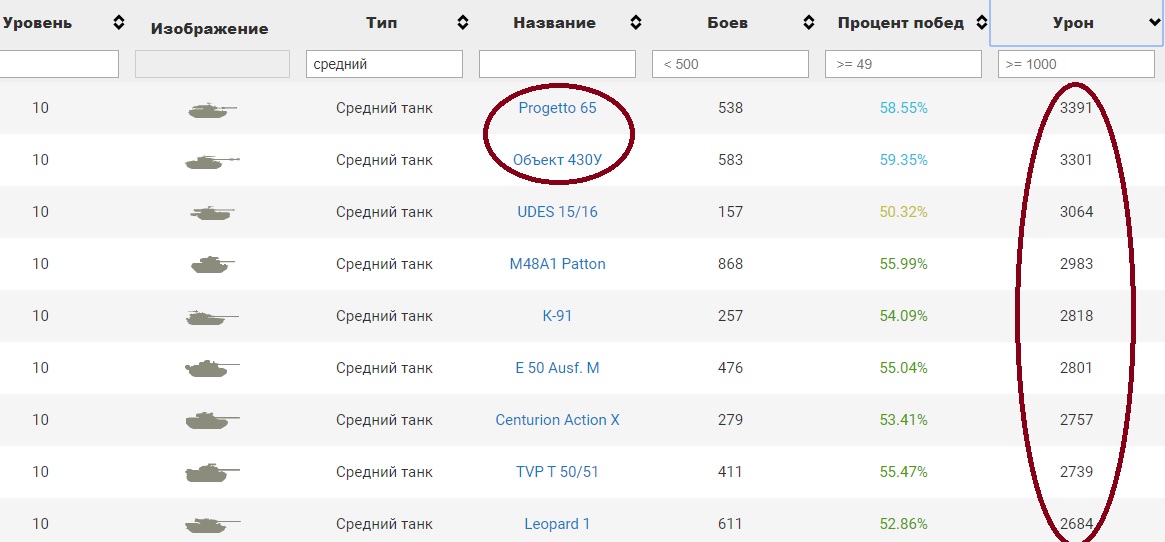Focus the Боев filter field '< 500'
The image size is (1165, 542).
click(730, 64)
